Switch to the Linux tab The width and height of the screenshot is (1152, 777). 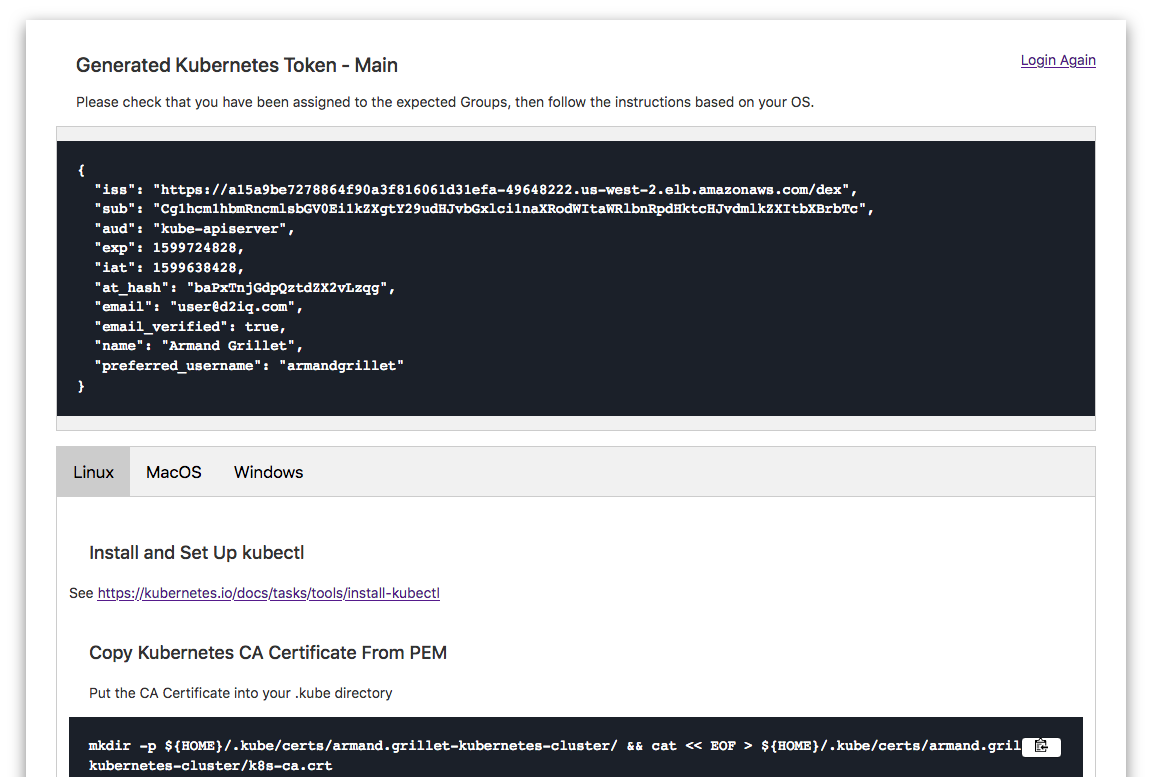coord(93,472)
